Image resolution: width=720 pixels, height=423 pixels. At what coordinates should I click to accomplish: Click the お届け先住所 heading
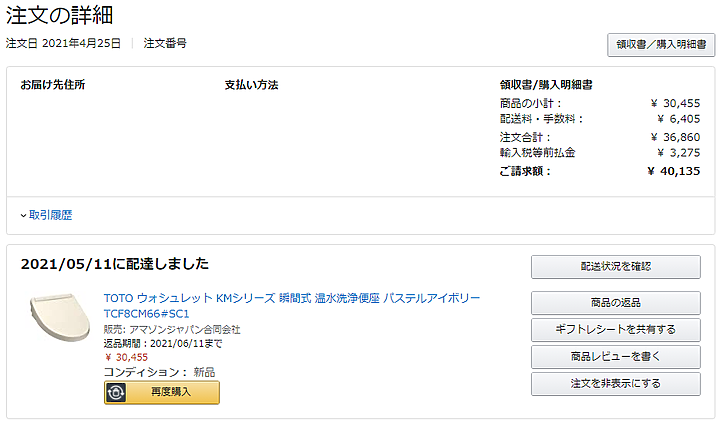click(53, 85)
